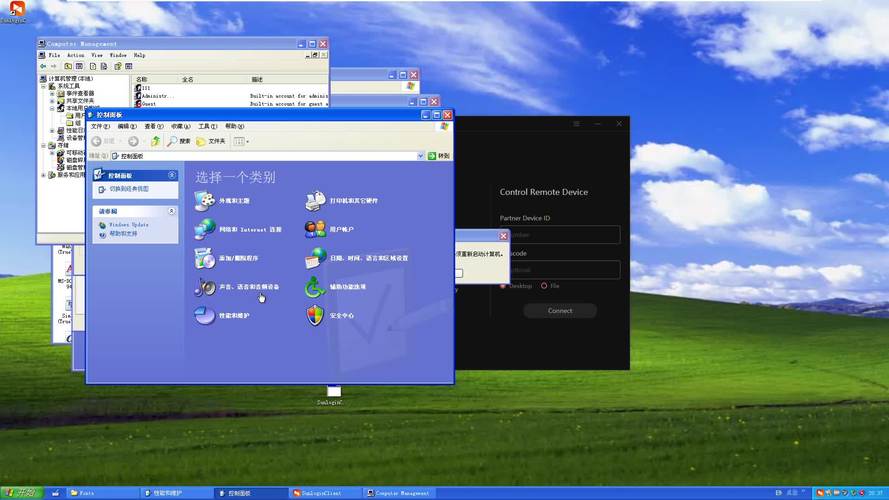This screenshot has height=500, width=889.
Task: Click the Folders button in Control Panel toolbar
Action: [x=211, y=141]
